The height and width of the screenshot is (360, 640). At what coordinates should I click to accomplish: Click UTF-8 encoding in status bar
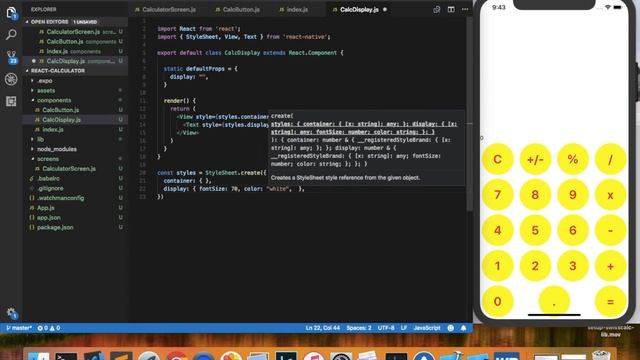click(386, 328)
